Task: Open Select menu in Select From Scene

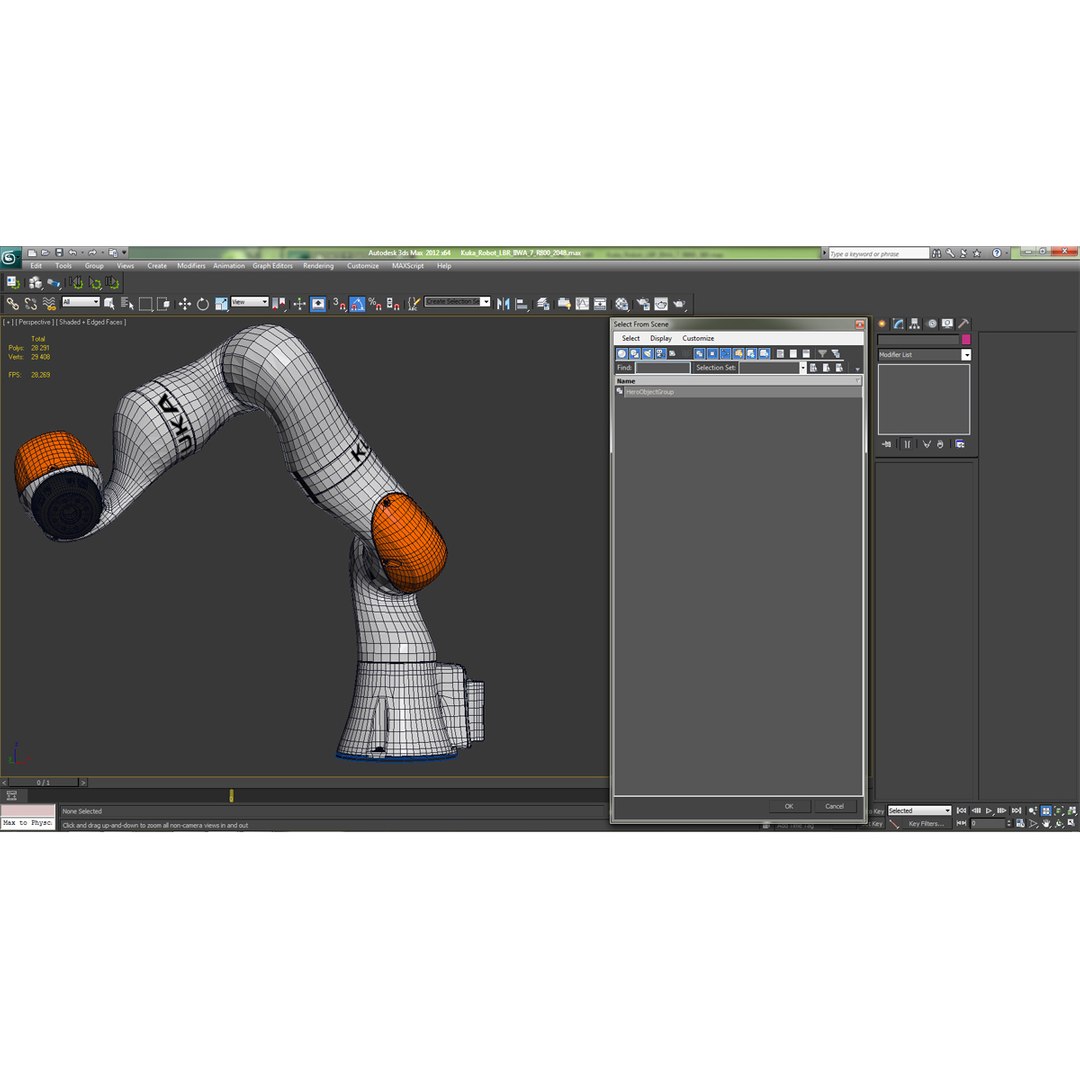Action: [631, 338]
